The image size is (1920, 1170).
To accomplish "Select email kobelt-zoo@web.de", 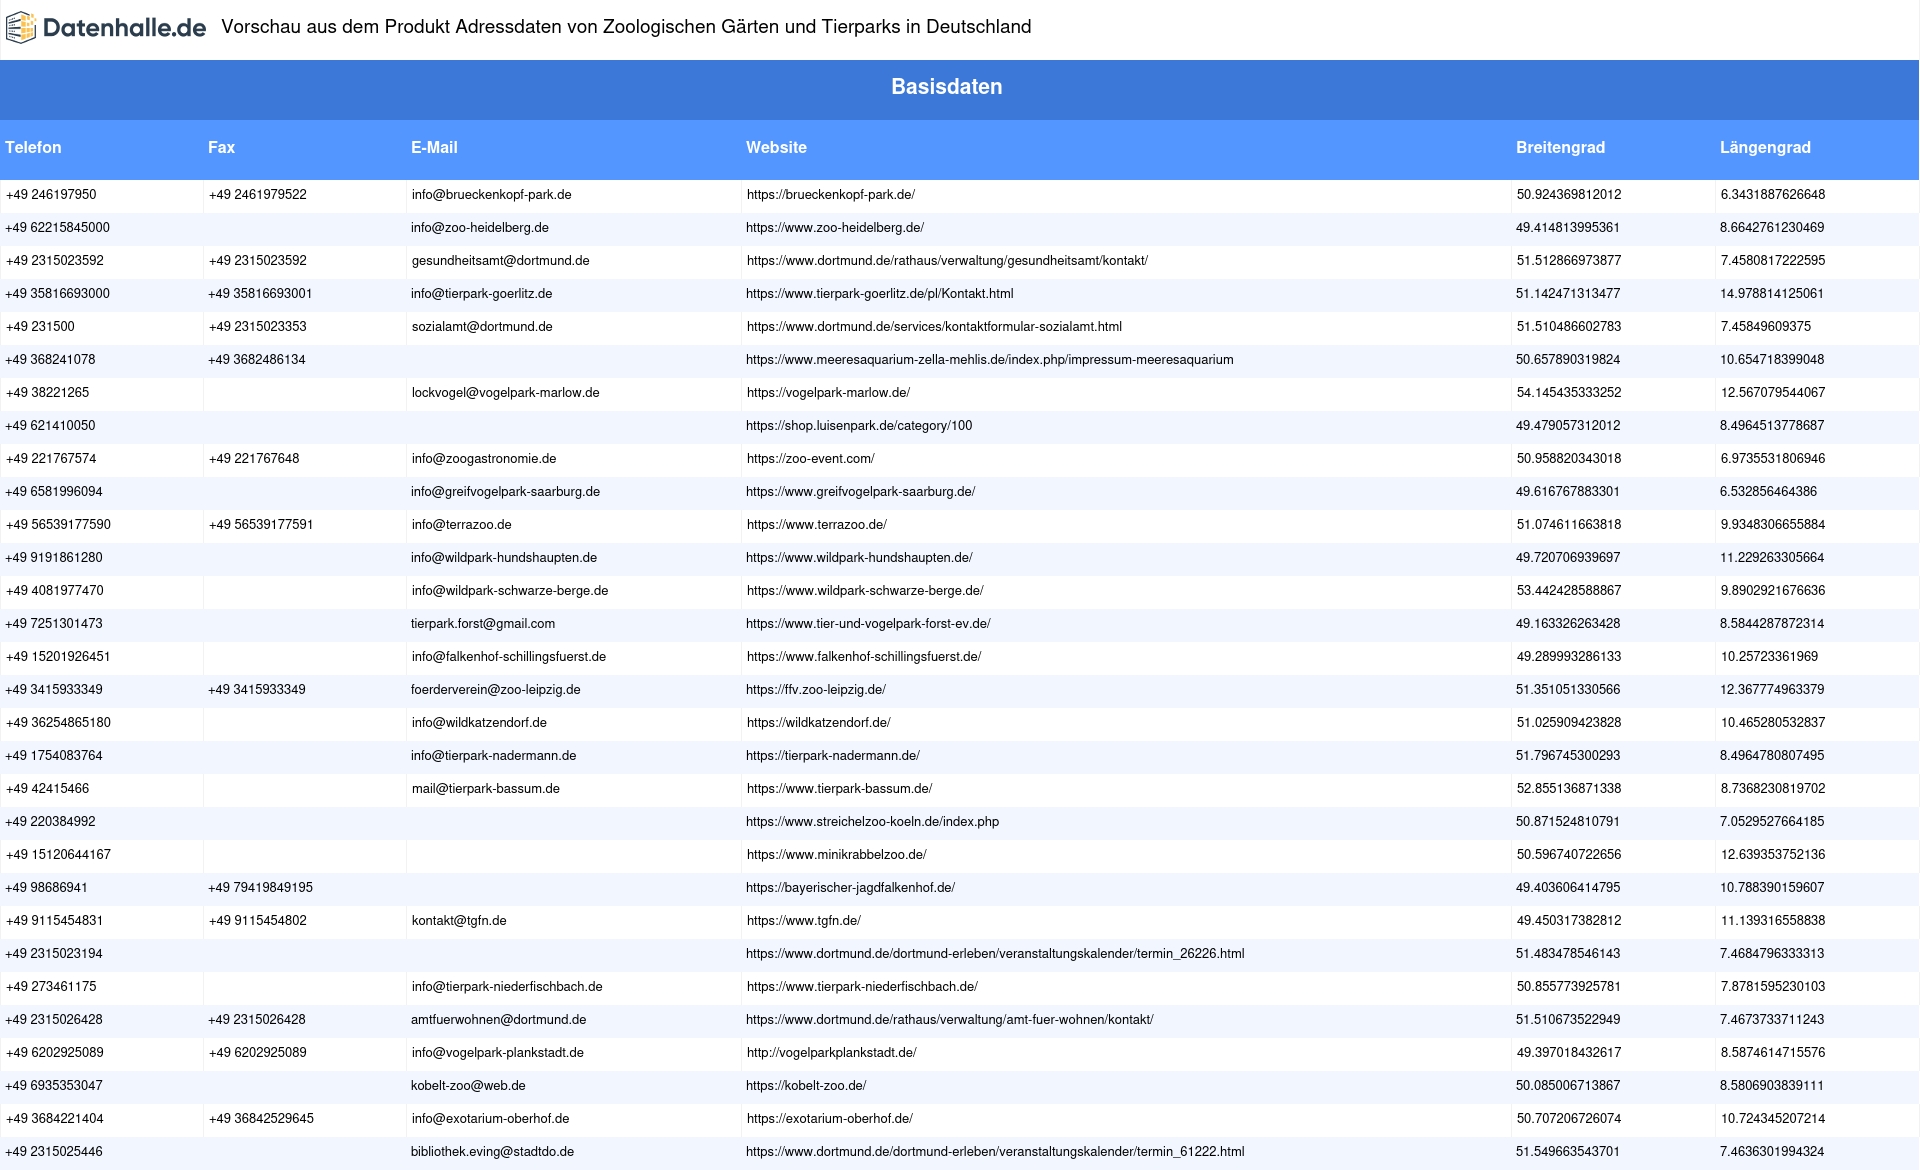I will click(x=468, y=1086).
